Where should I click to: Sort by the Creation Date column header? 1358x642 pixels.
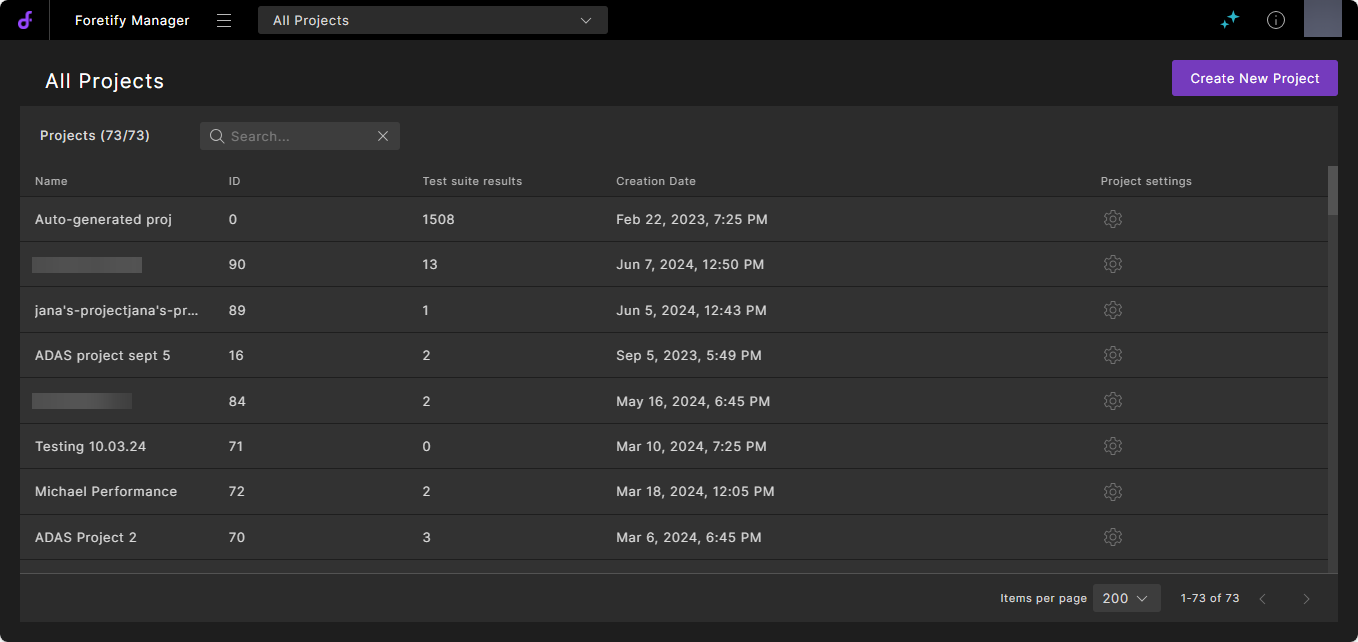655,181
